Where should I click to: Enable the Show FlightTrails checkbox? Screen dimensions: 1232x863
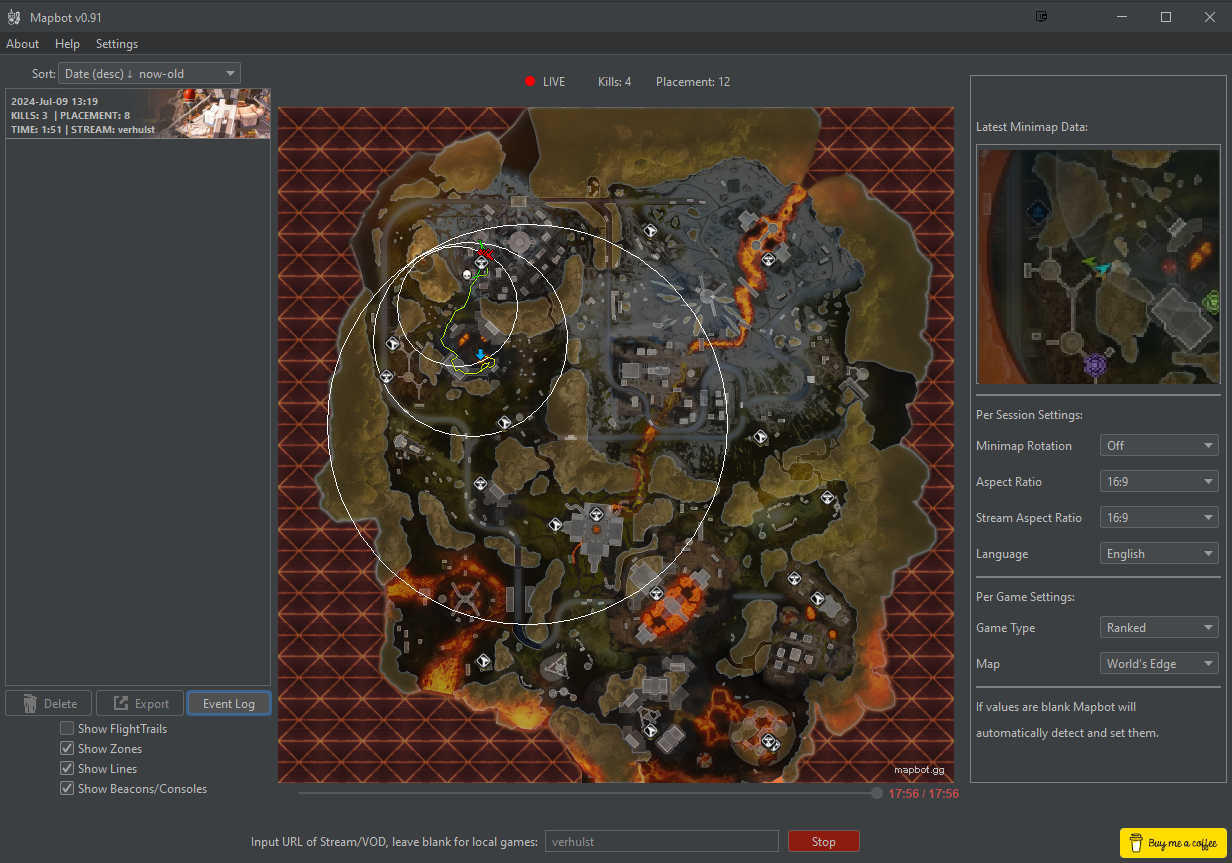[67, 729]
